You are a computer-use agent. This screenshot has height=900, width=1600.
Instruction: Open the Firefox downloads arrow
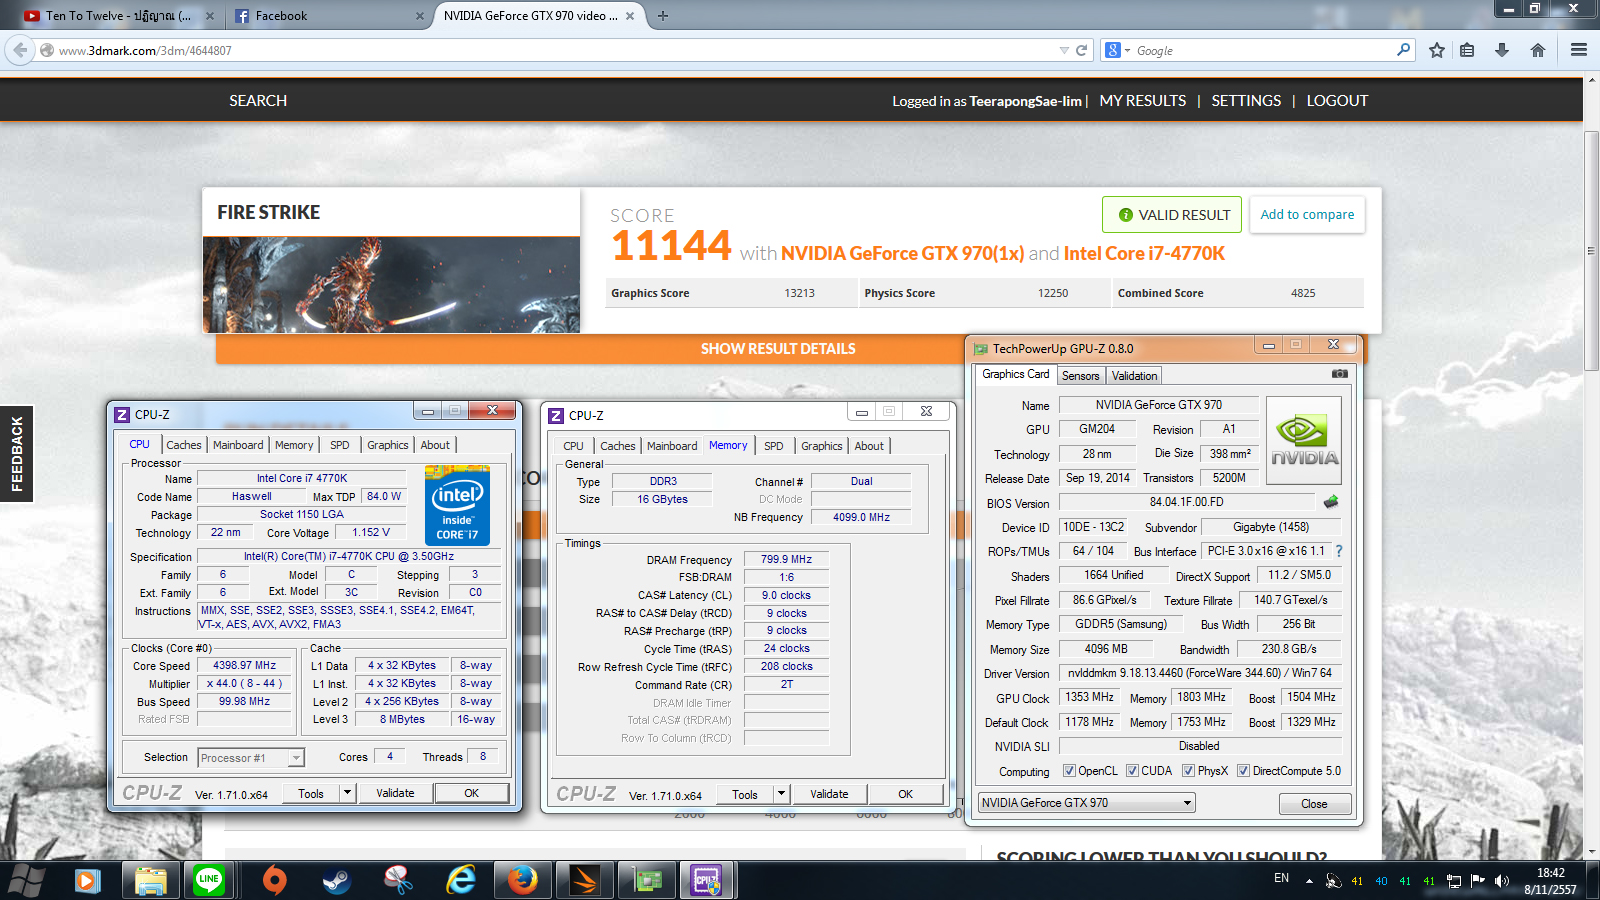1502,50
